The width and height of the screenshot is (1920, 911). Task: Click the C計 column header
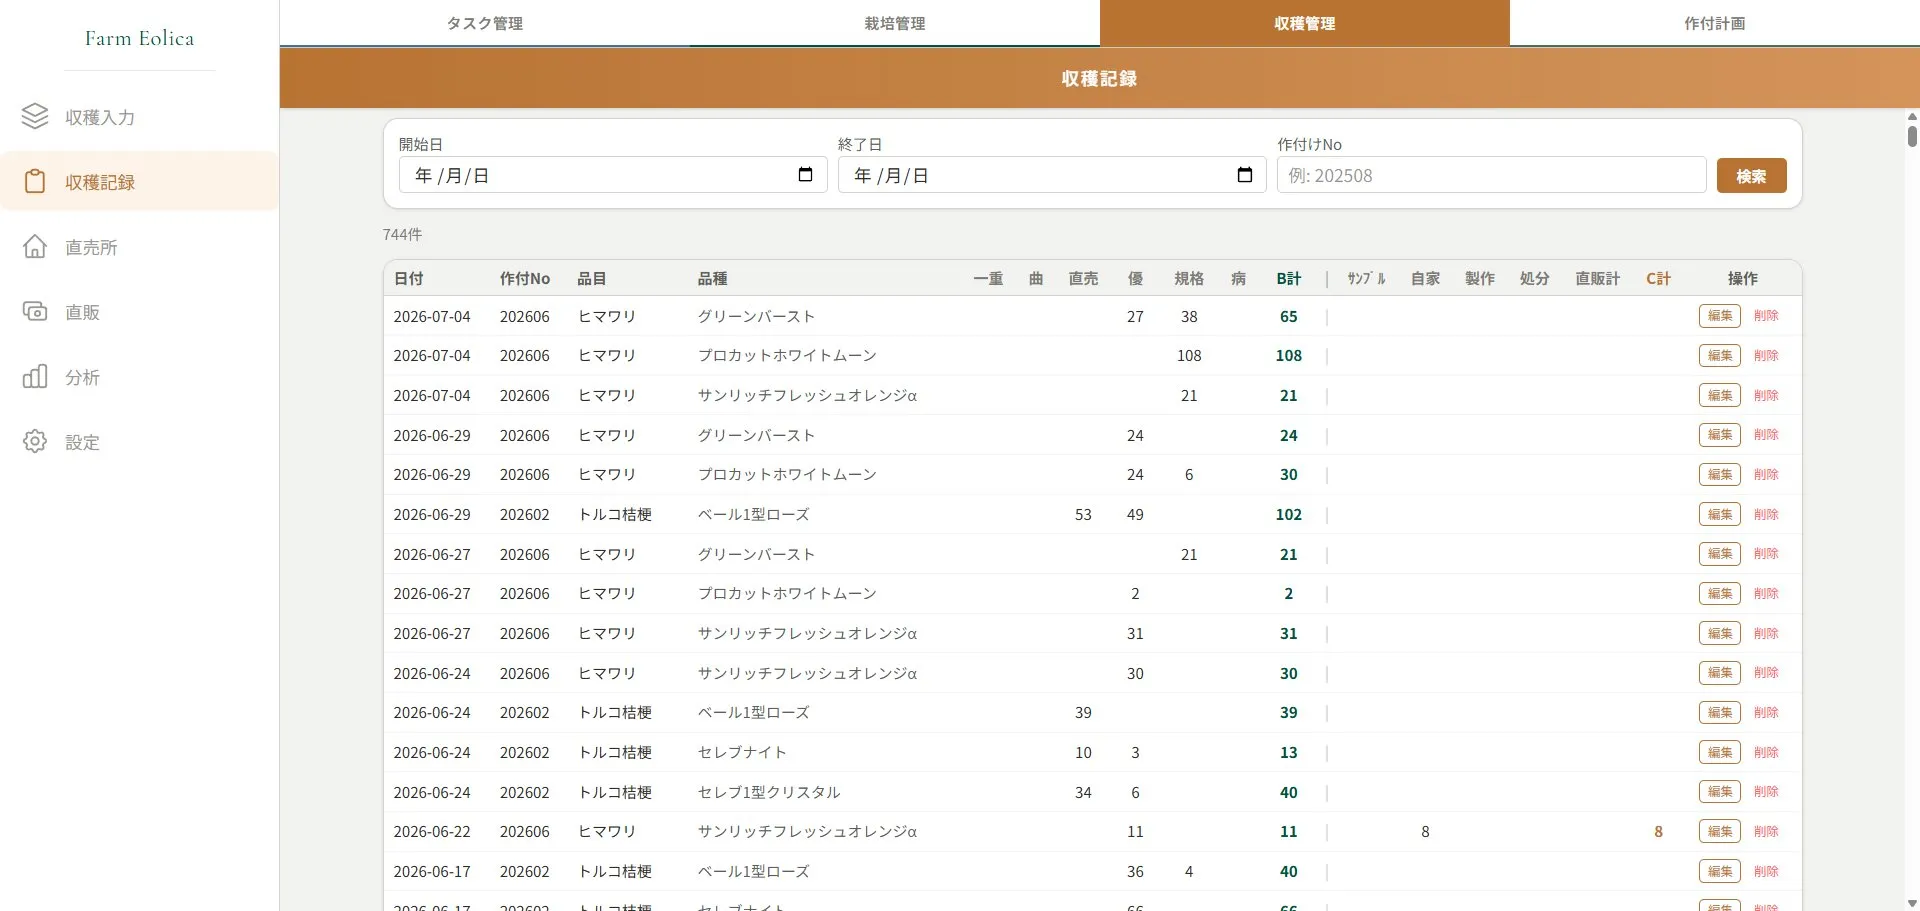tap(1658, 279)
